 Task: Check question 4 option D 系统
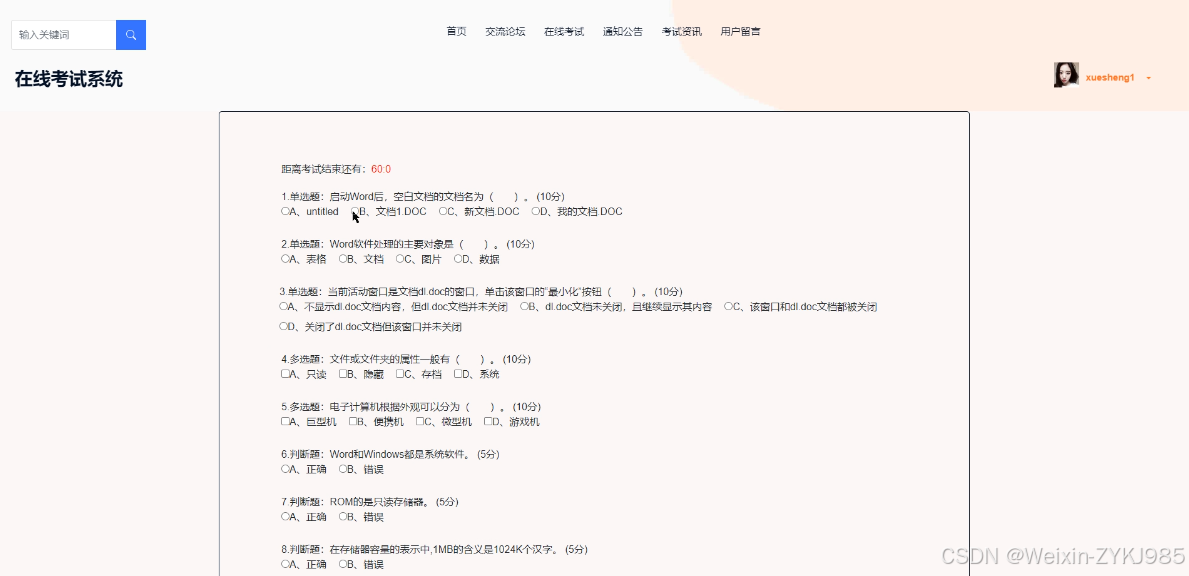[458, 374]
